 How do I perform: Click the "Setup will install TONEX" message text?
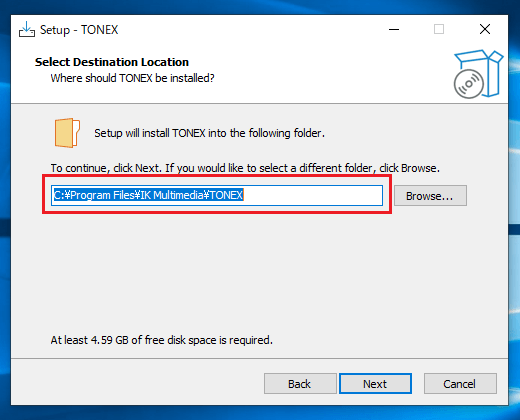(209, 133)
